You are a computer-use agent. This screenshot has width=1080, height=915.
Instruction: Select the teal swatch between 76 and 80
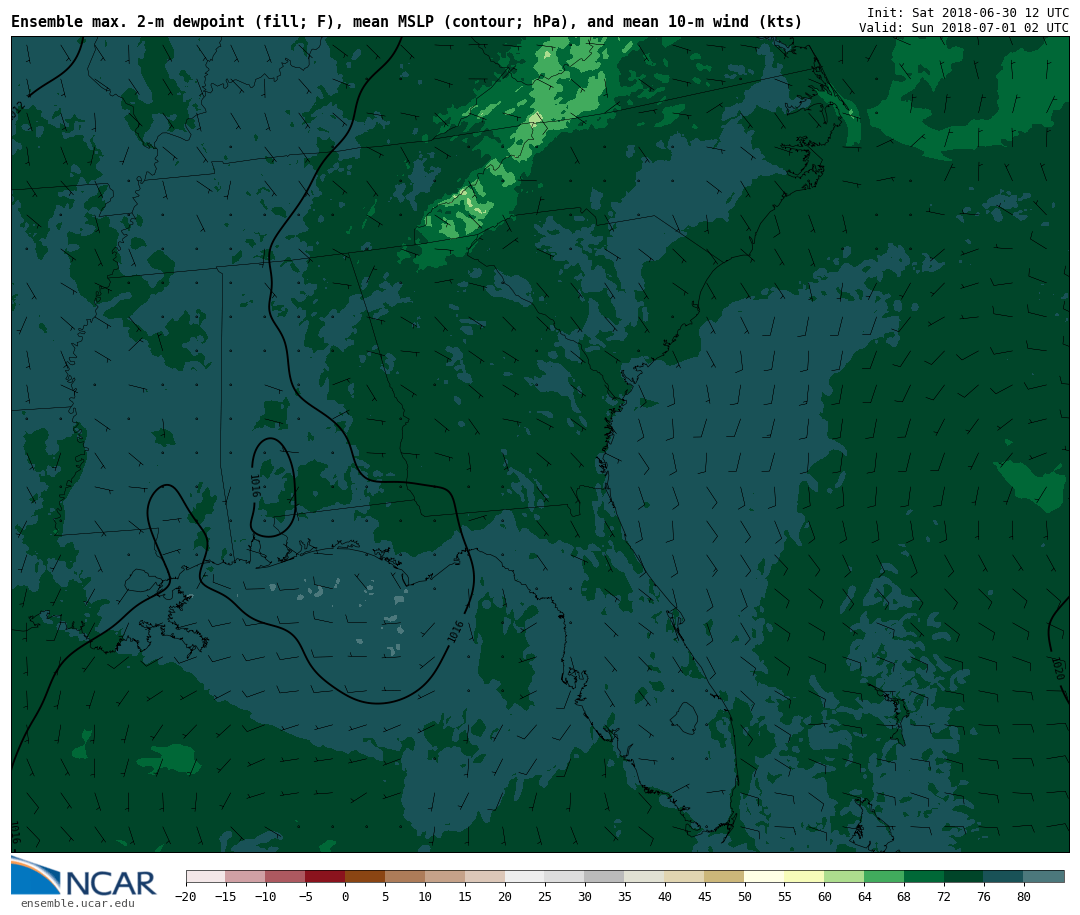coord(1003,877)
